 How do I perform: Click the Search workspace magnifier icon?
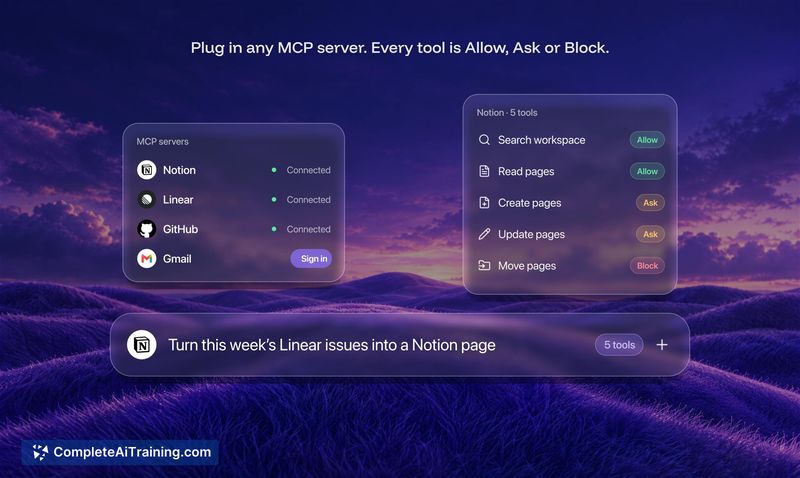tap(484, 140)
